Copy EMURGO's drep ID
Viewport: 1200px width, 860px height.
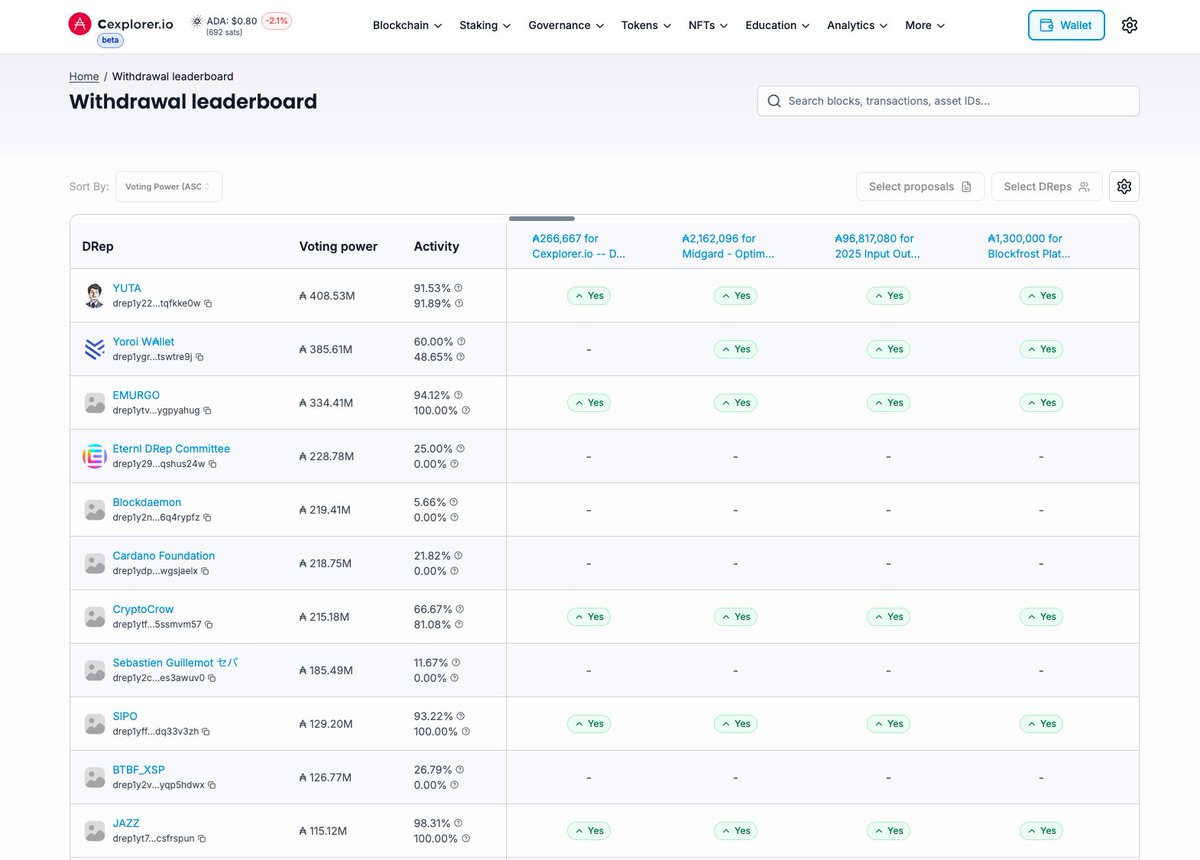207,410
